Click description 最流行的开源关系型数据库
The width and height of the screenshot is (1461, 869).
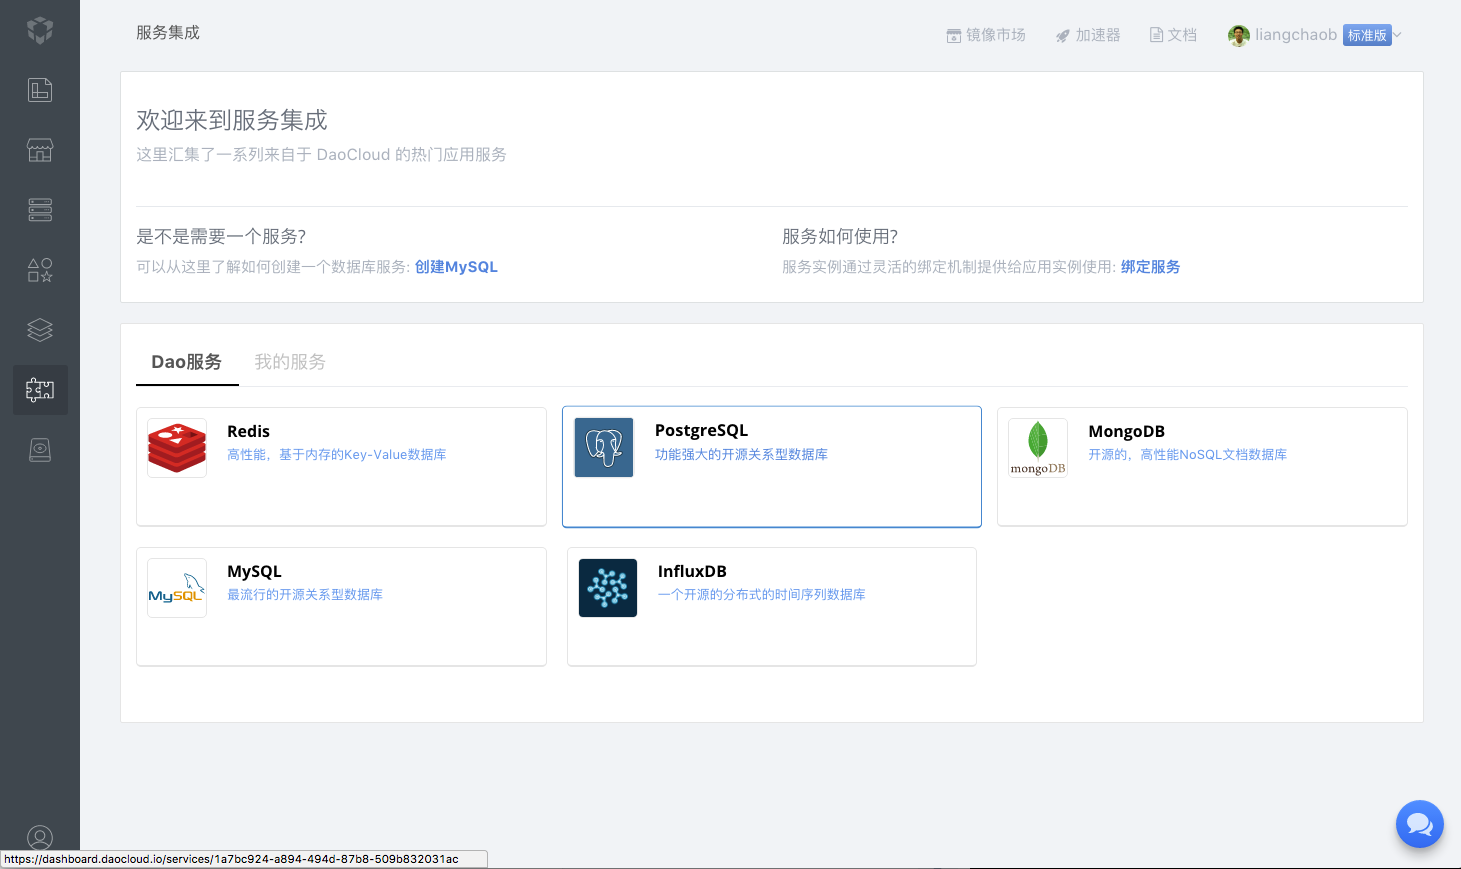coord(305,594)
